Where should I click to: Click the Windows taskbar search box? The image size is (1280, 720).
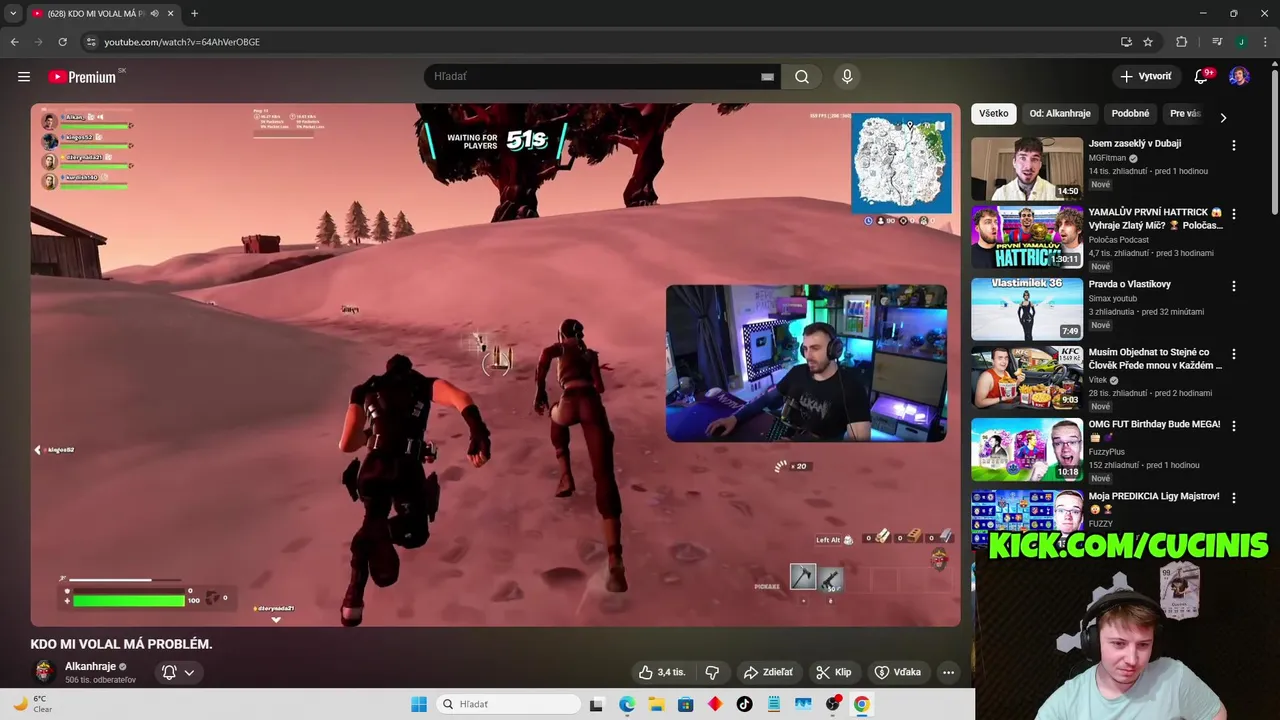coord(510,704)
